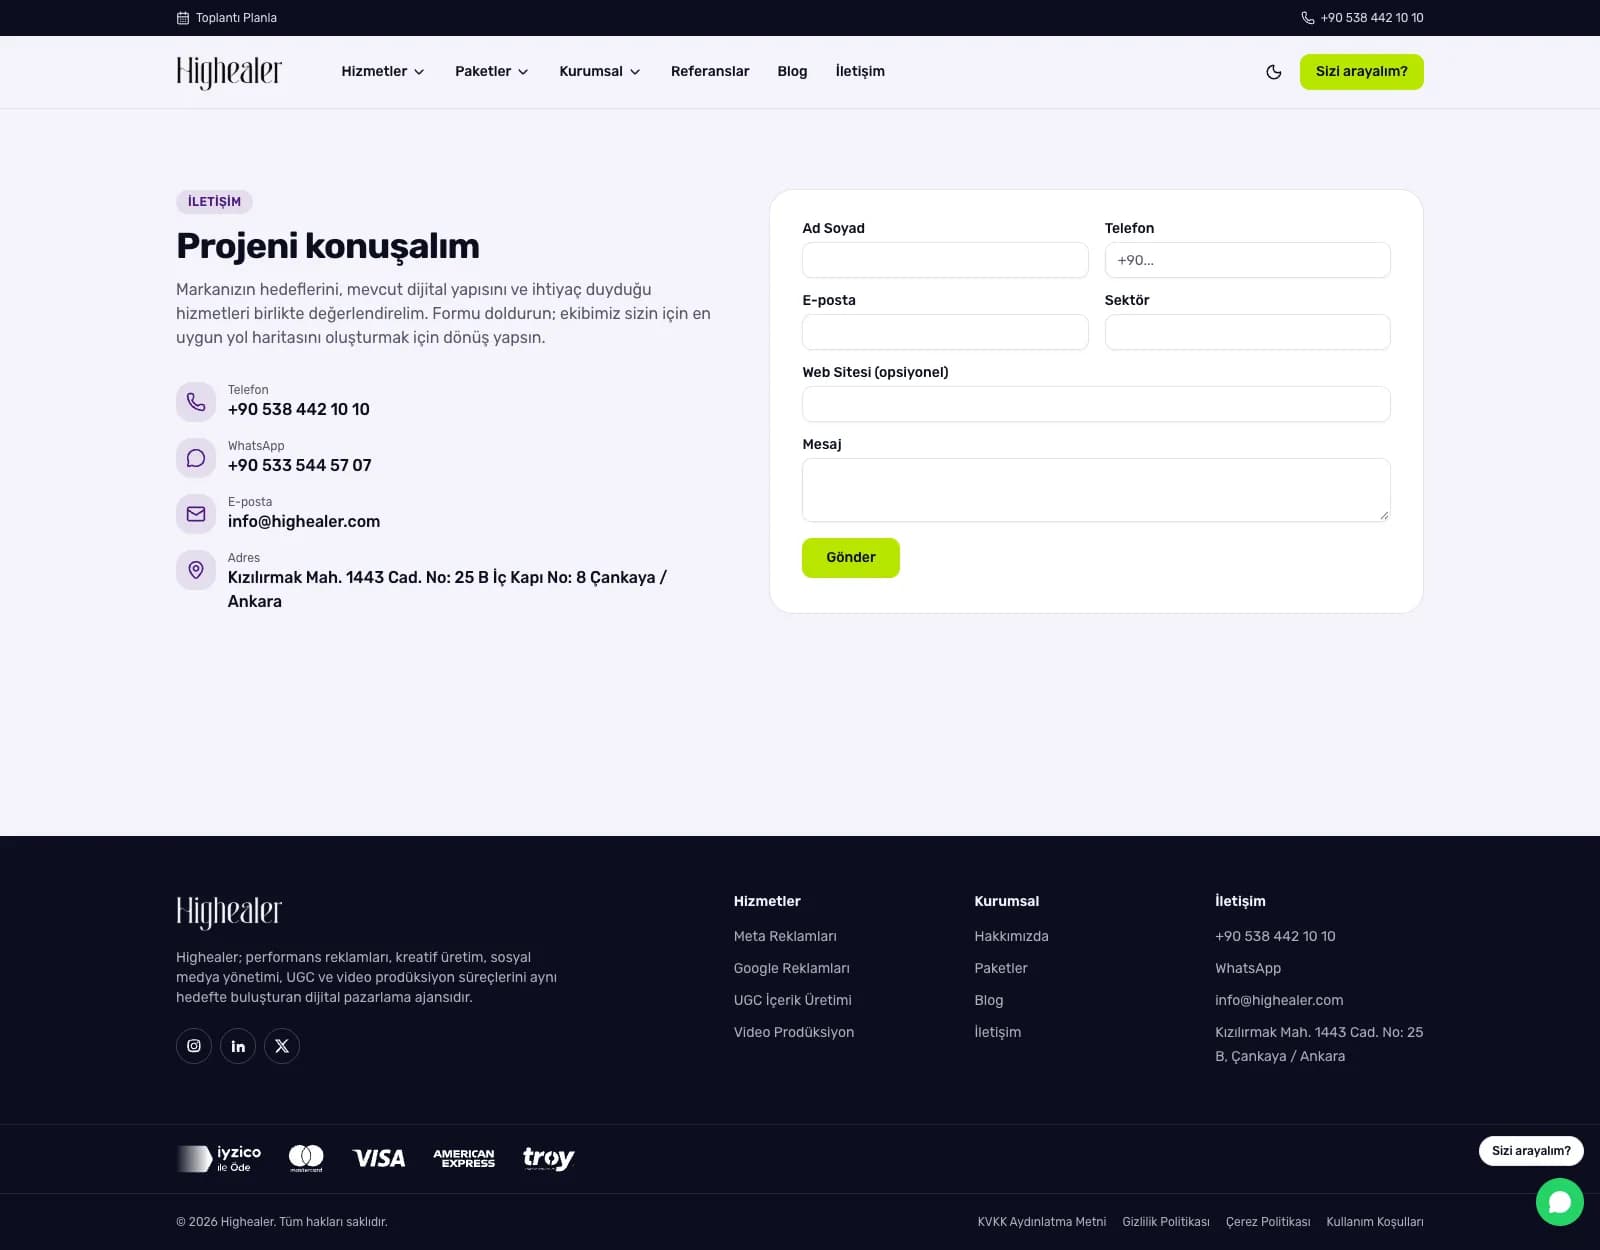Screen dimensions: 1600x1250
Task: Focus the Web Sitesi (opsiyonel) field
Action: (x=1096, y=404)
